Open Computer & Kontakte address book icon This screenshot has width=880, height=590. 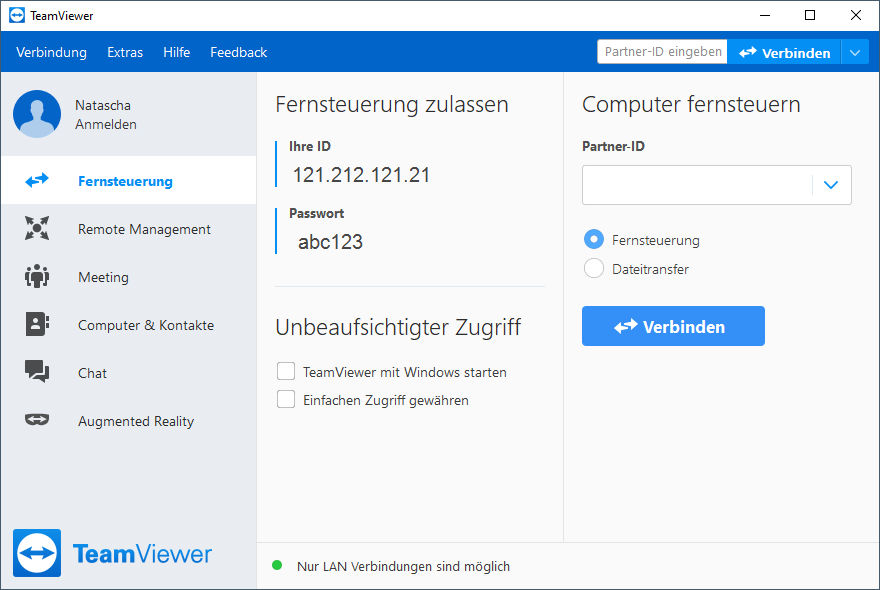click(x=37, y=324)
